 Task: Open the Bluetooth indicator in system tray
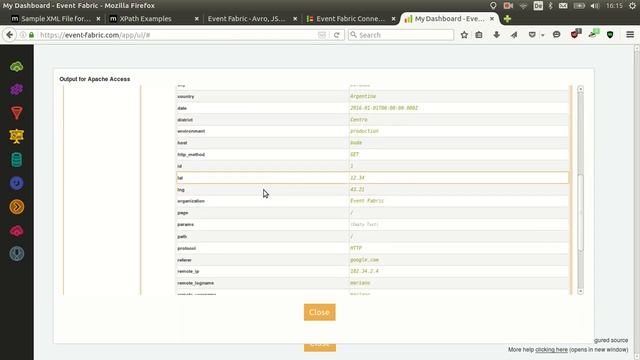click(550, 6)
